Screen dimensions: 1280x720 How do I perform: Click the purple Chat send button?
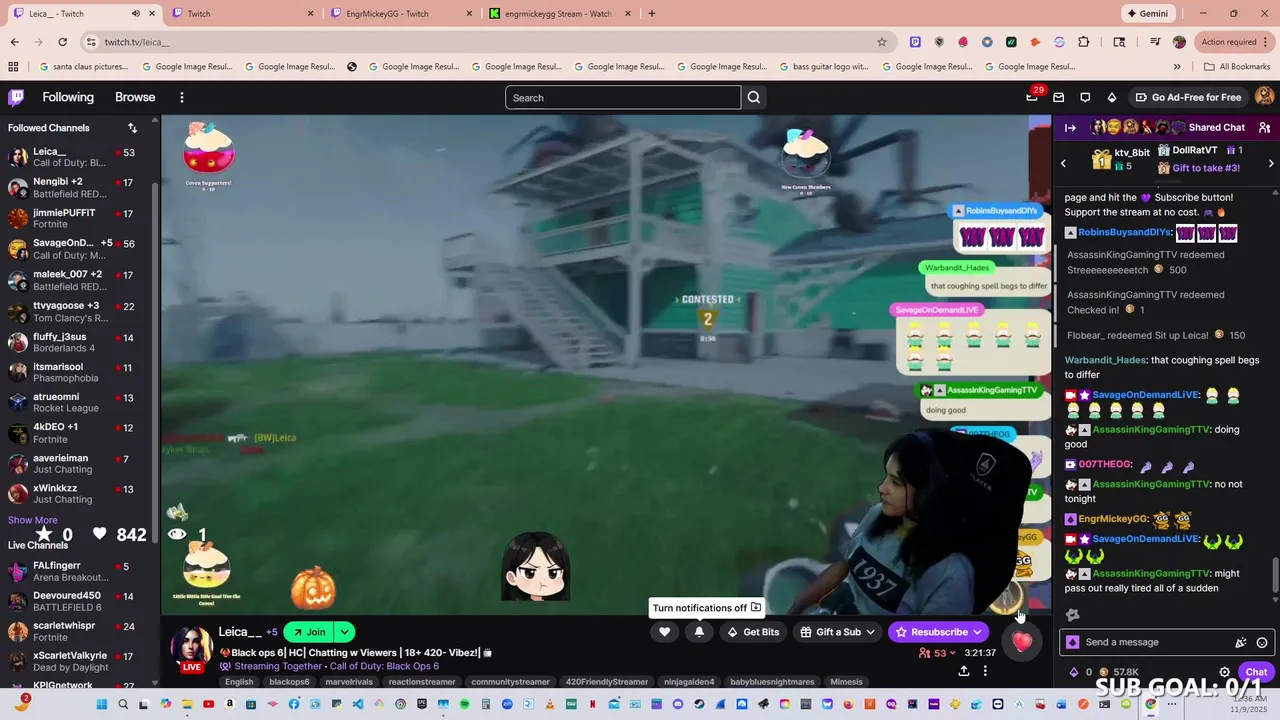pyautogui.click(x=1256, y=672)
